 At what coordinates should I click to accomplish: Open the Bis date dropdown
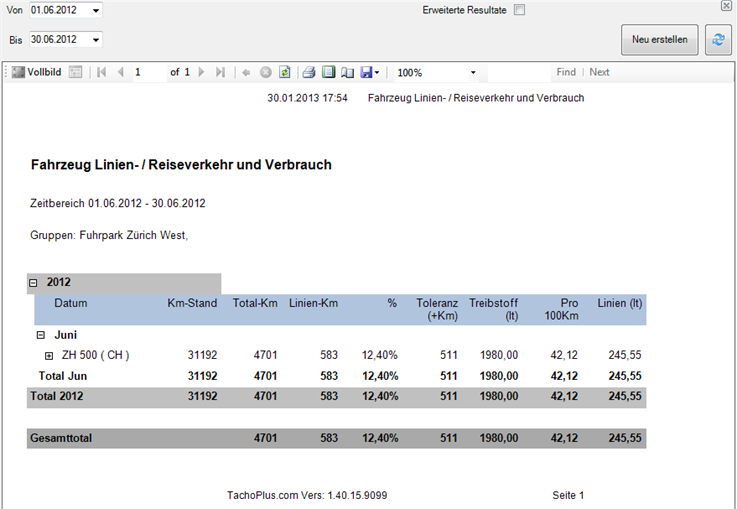click(95, 40)
